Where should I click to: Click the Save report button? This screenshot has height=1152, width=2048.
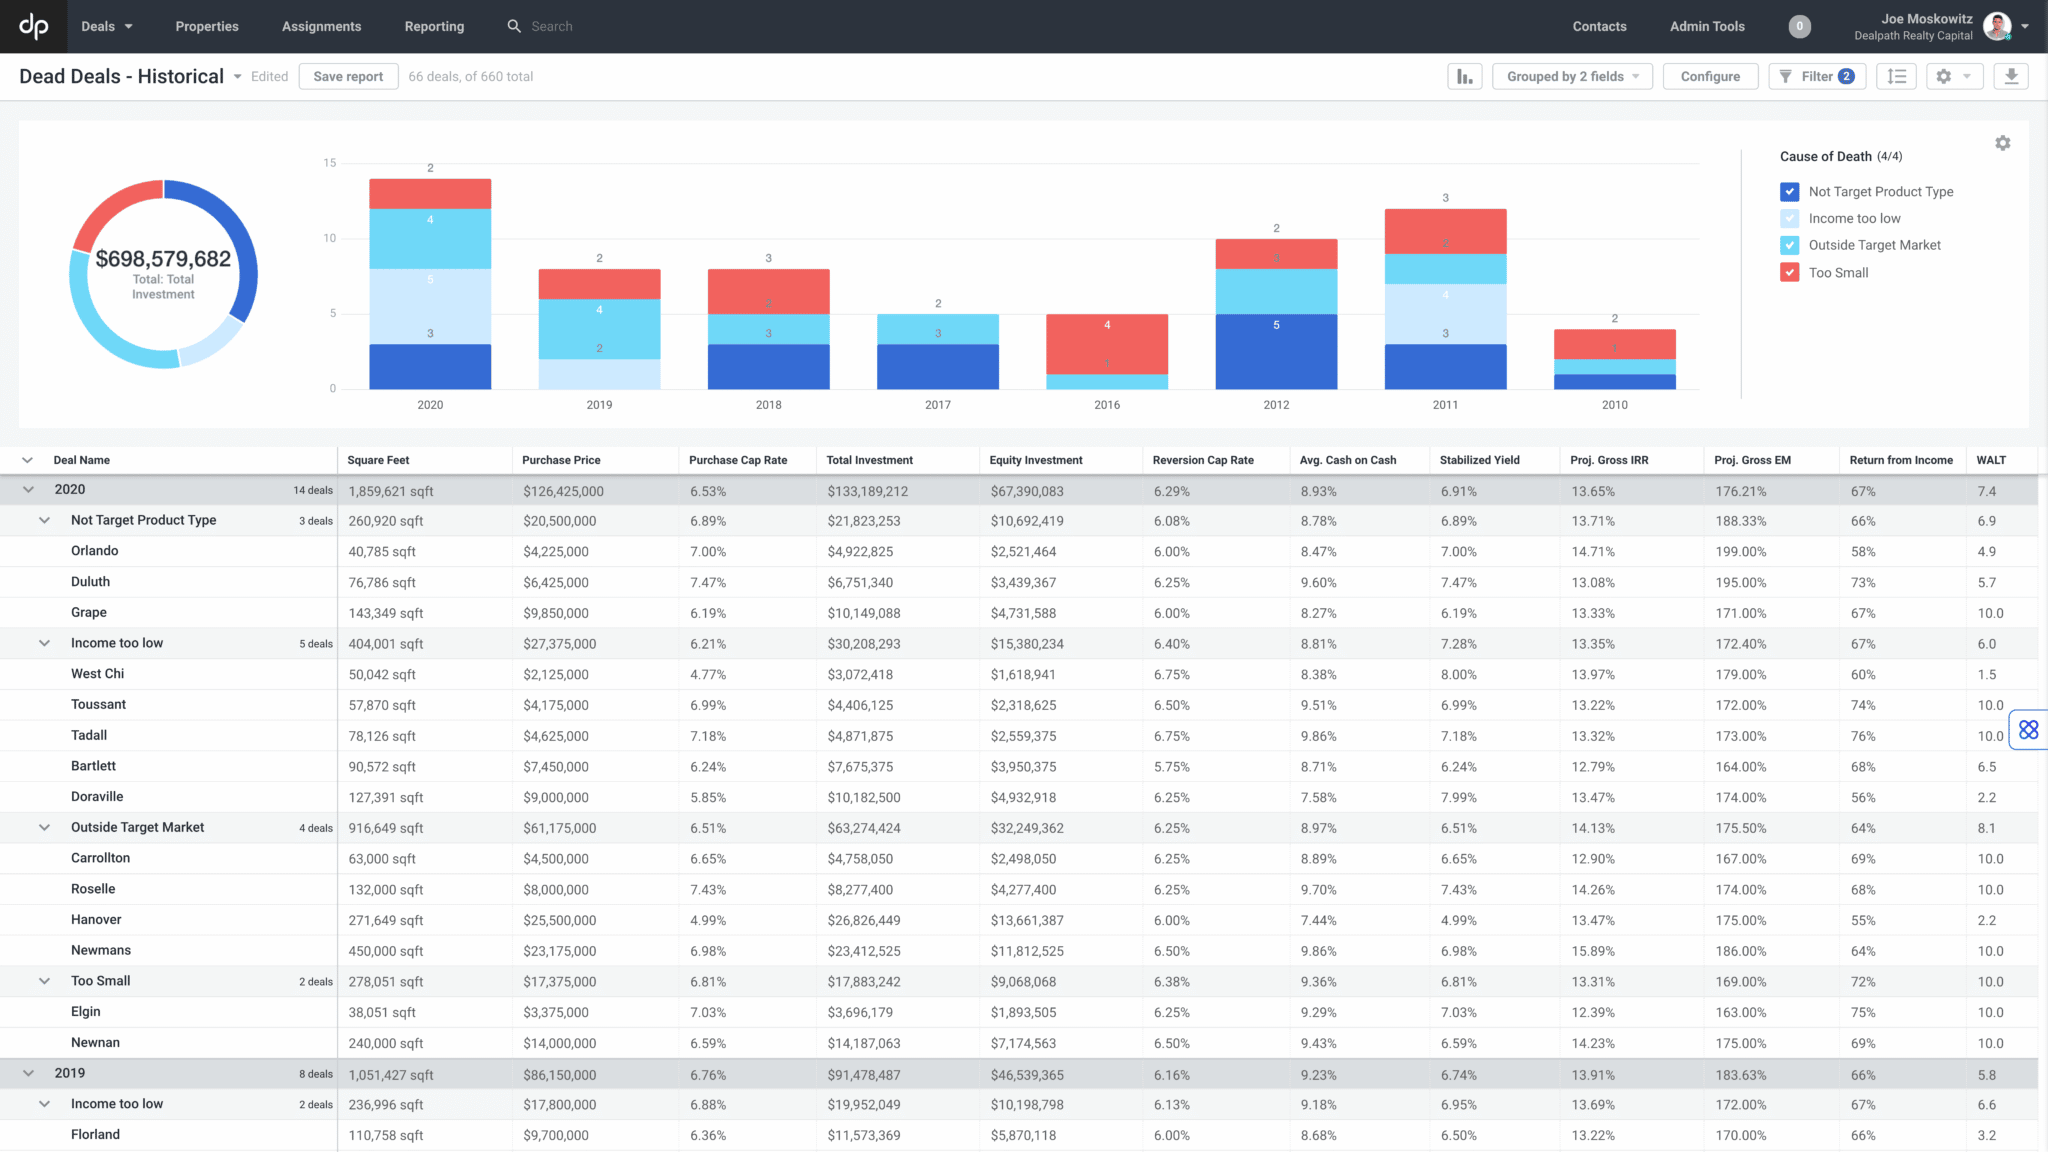pyautogui.click(x=347, y=76)
